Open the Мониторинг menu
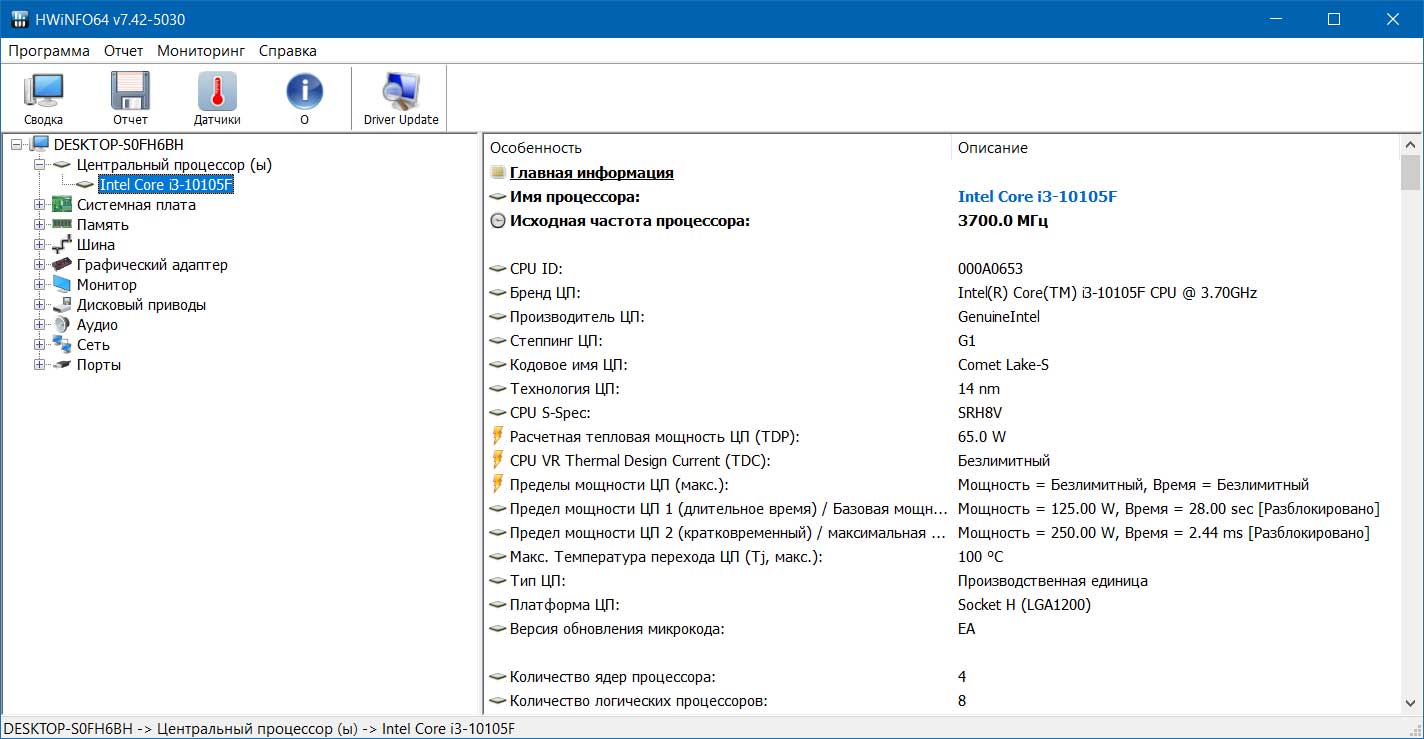 pyautogui.click(x=201, y=51)
